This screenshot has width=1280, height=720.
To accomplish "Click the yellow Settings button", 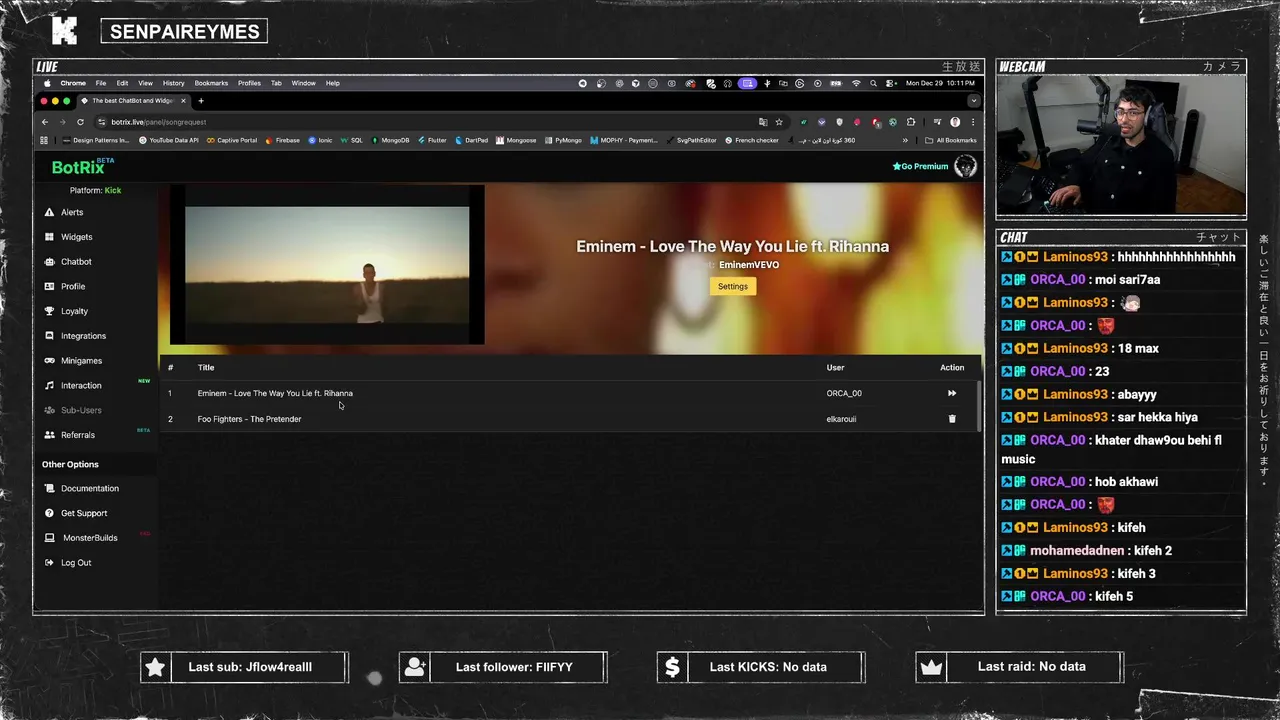I will [x=732, y=286].
